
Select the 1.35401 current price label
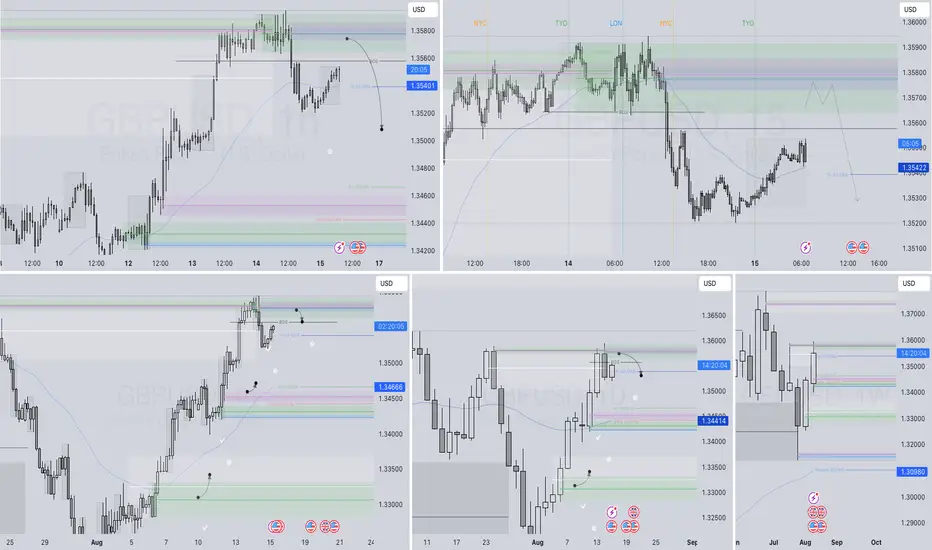coord(422,86)
